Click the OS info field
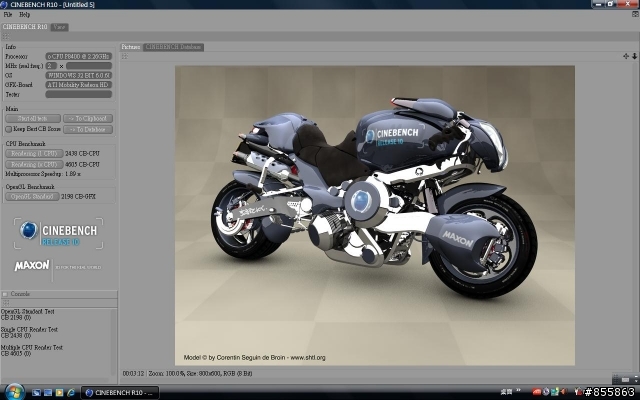The width and height of the screenshot is (640, 400). tap(78, 75)
